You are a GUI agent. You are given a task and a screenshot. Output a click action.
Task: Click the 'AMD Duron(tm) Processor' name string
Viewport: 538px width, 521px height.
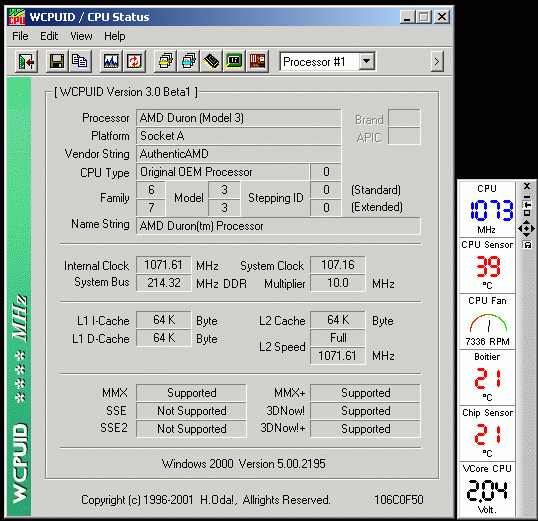pos(278,226)
